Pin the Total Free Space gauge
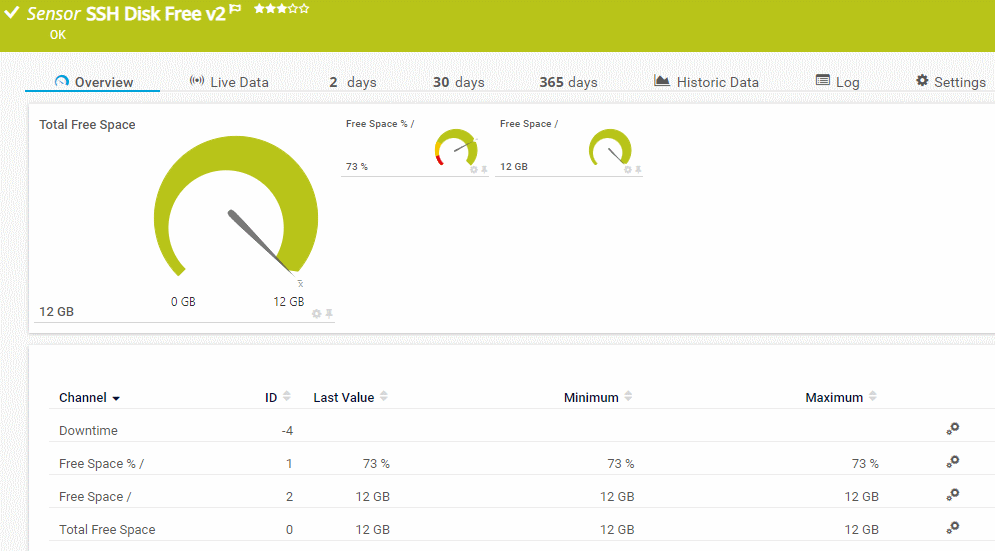The height and width of the screenshot is (551, 995). click(x=329, y=314)
